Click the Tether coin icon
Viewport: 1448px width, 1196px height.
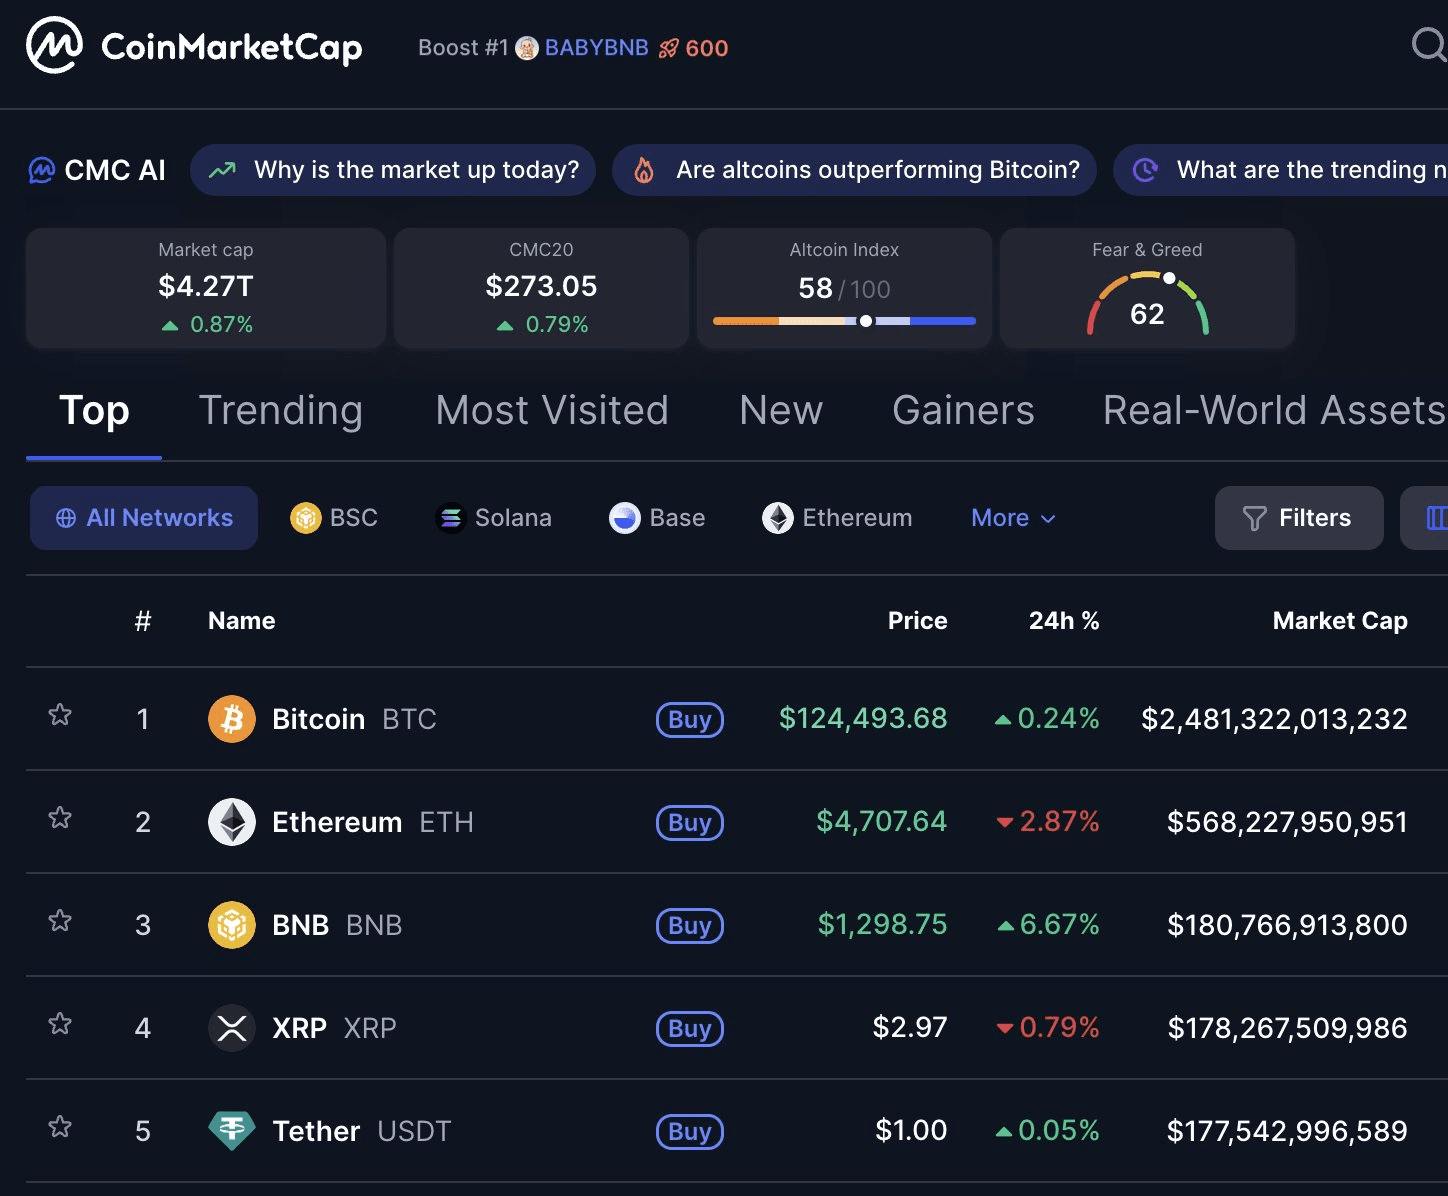(x=232, y=1131)
